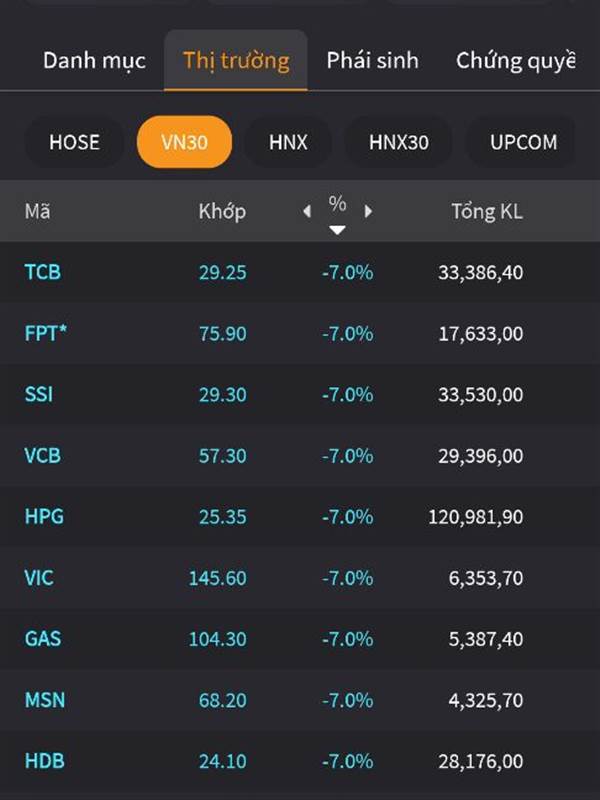The width and height of the screenshot is (600, 800).
Task: Open the FPT* stock ticker
Action: (46, 333)
